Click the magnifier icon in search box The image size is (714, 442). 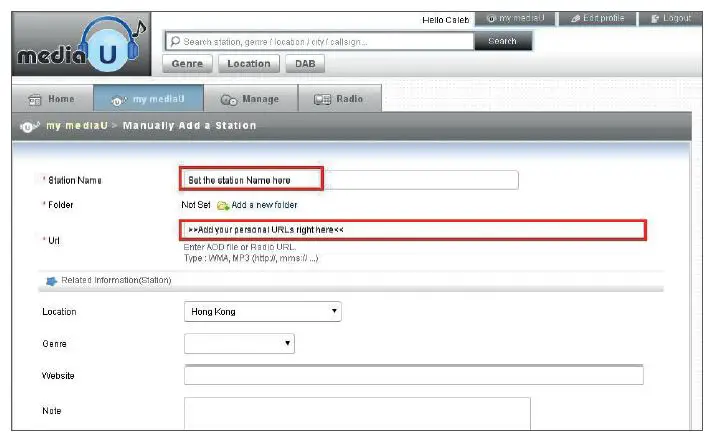[x=175, y=41]
